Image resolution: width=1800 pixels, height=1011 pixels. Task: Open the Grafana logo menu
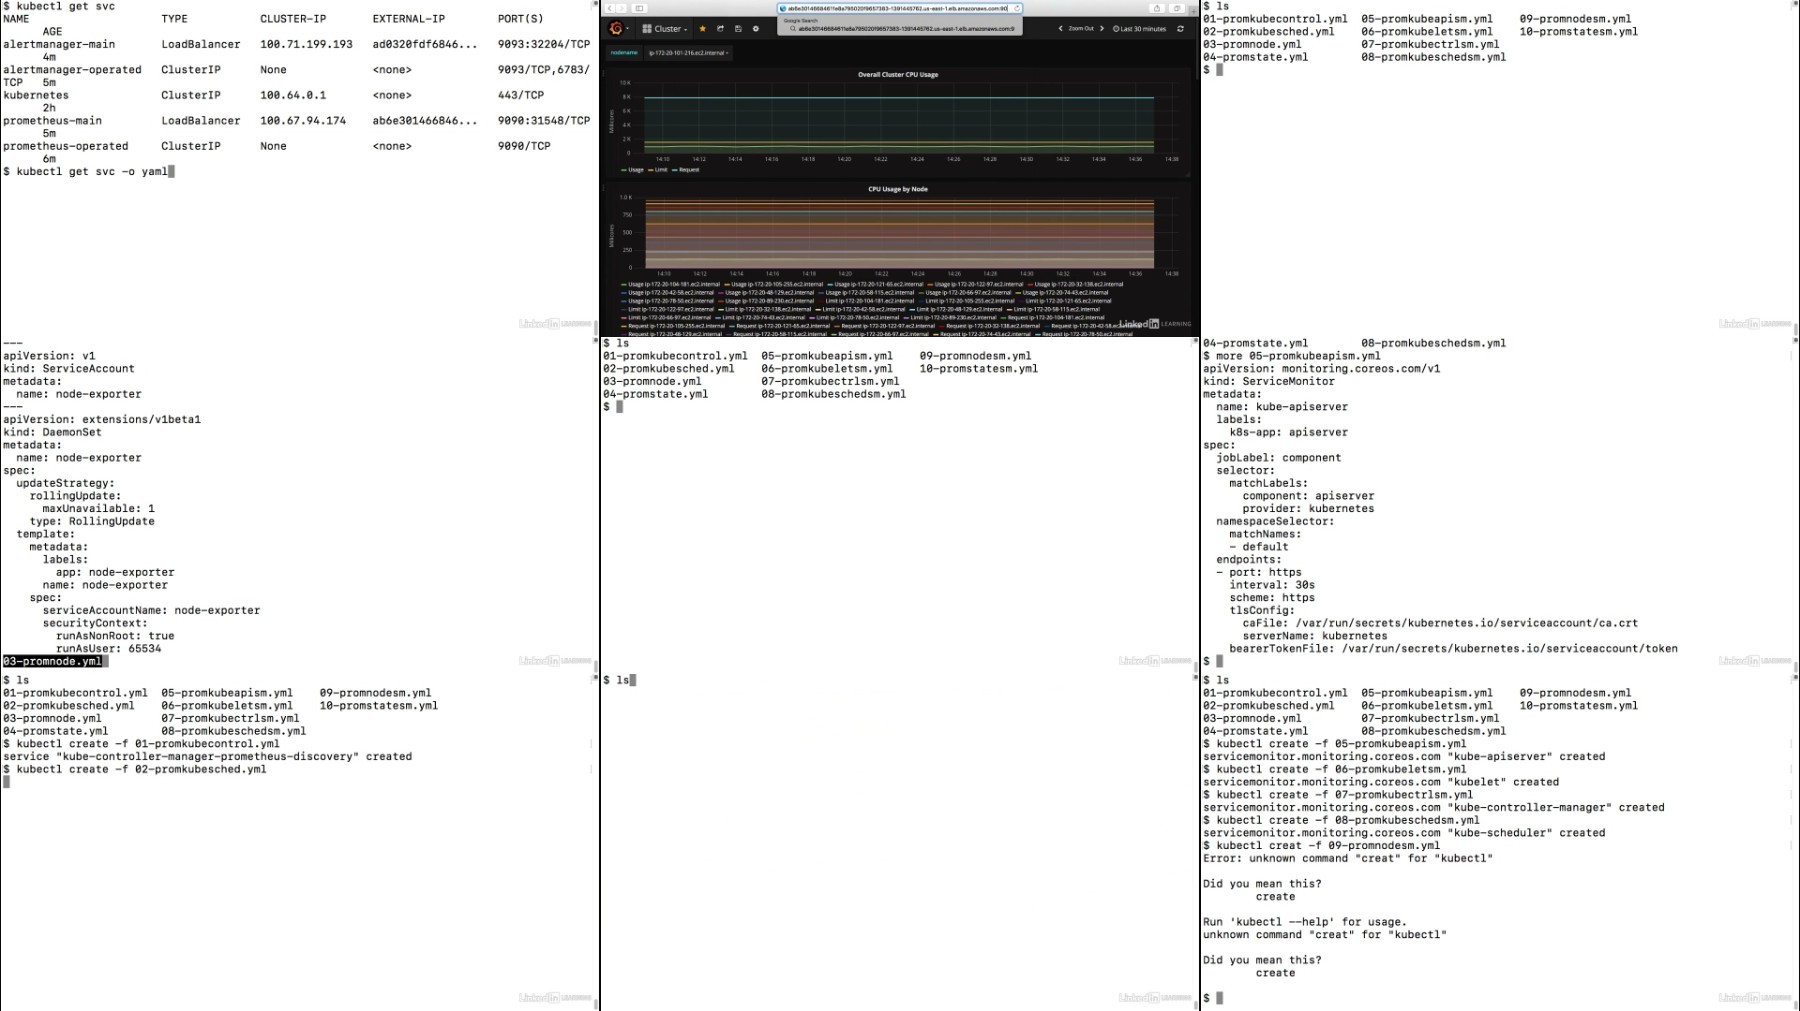point(617,28)
